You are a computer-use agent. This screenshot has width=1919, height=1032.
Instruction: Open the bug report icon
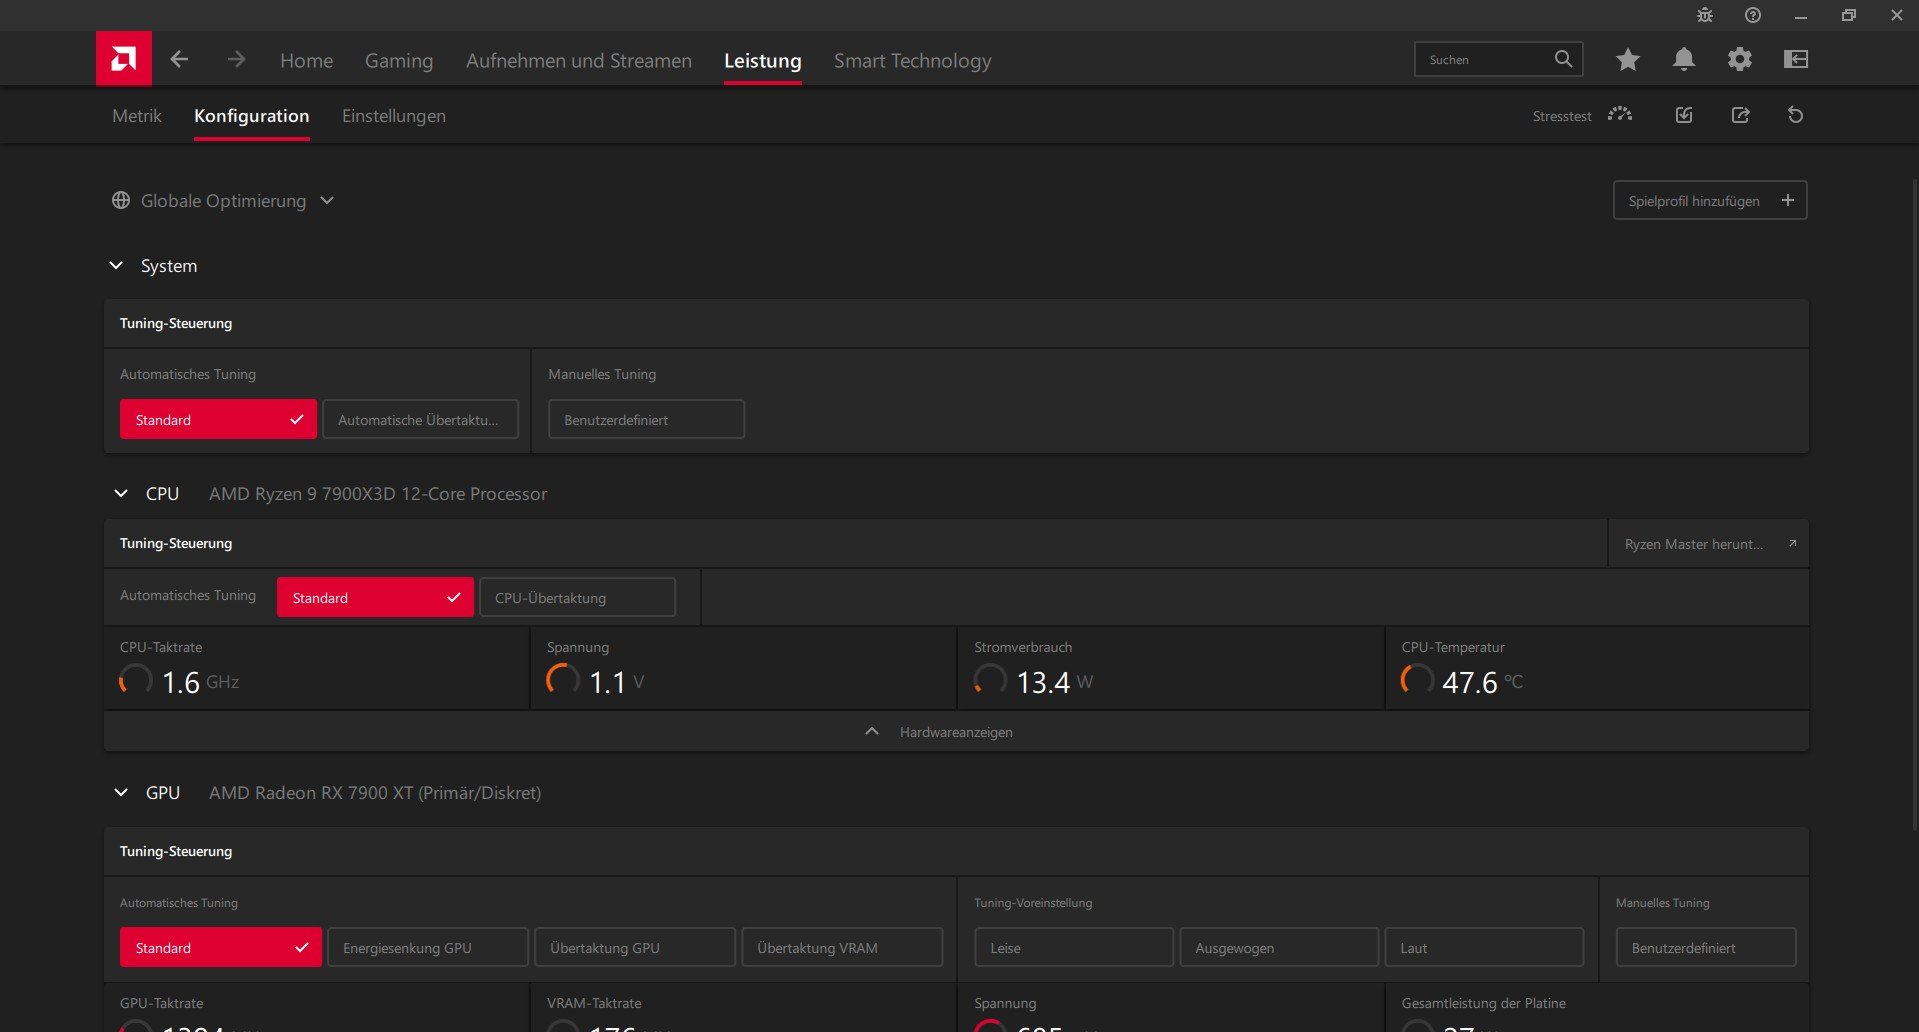(1705, 15)
